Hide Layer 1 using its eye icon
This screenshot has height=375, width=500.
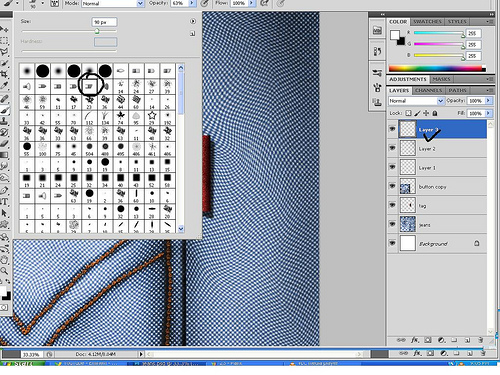click(x=392, y=167)
